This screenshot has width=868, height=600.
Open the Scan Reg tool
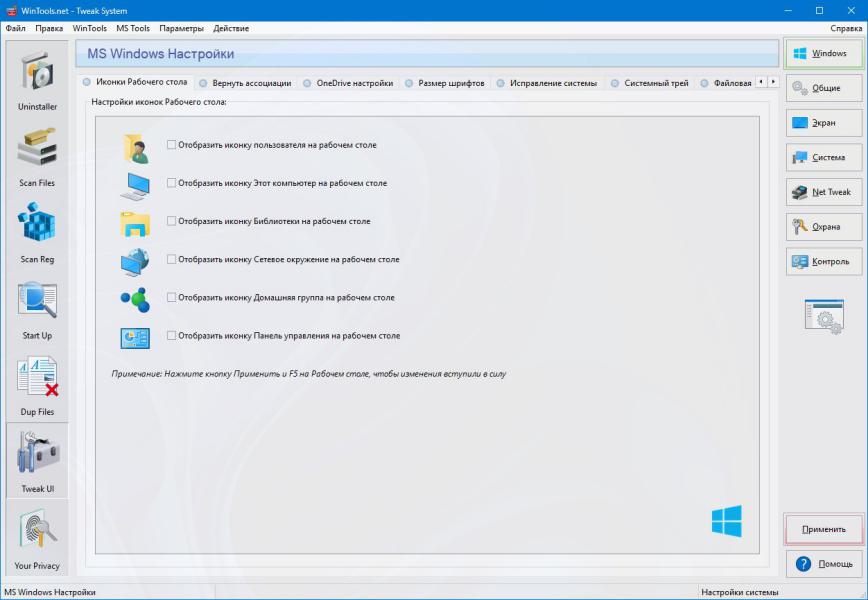[38, 232]
